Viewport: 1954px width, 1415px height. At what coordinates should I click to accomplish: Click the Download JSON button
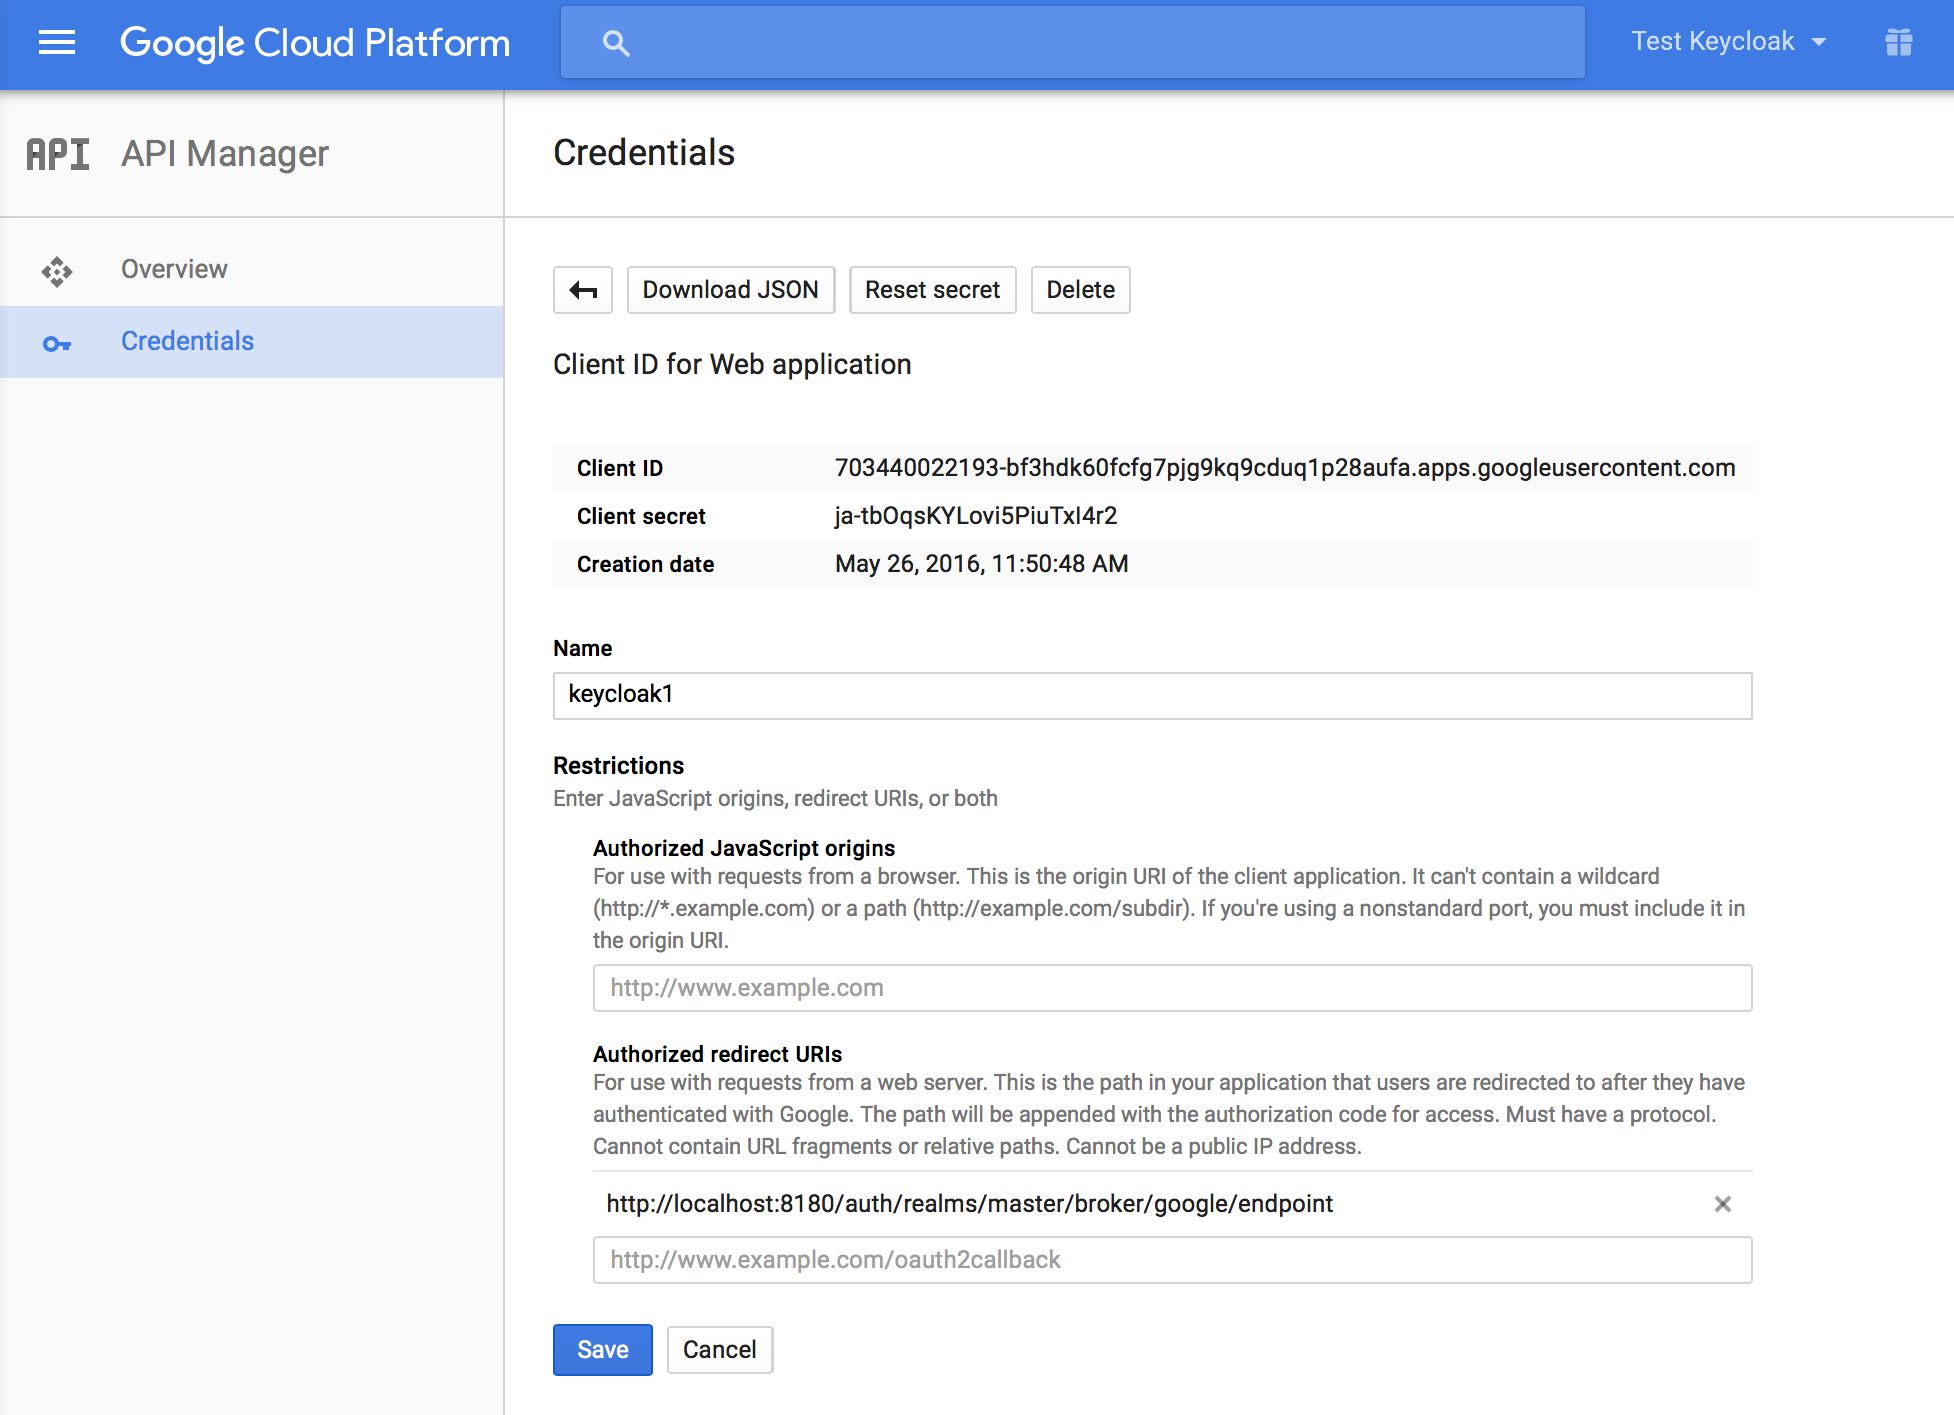click(730, 290)
